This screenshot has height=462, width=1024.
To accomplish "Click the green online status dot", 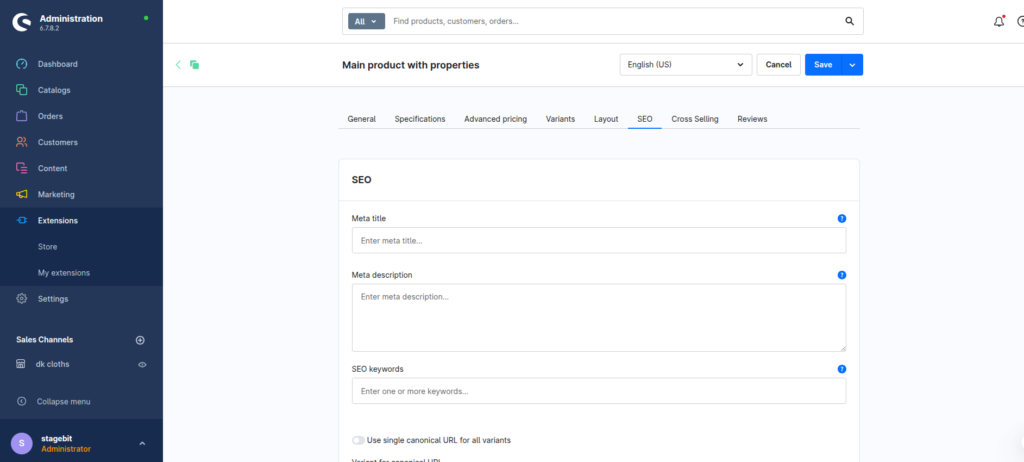I will (x=146, y=18).
